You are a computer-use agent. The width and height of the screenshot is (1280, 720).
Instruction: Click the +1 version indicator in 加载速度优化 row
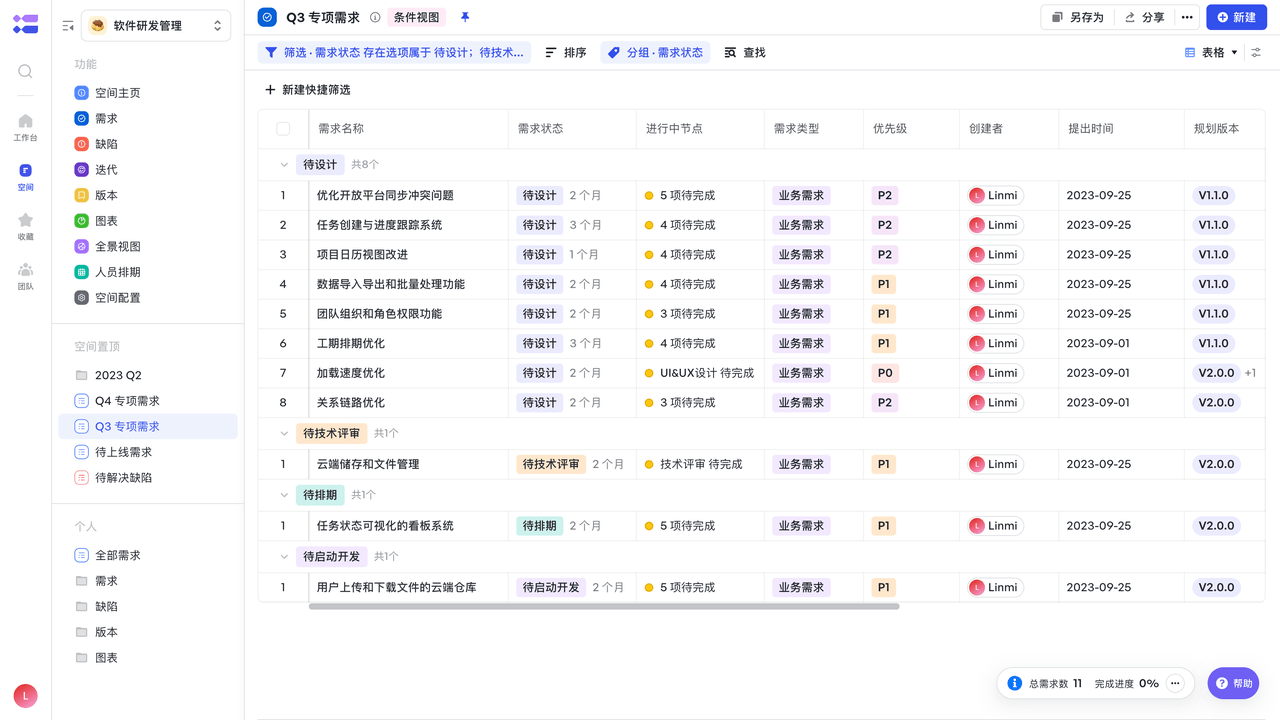(1250, 373)
